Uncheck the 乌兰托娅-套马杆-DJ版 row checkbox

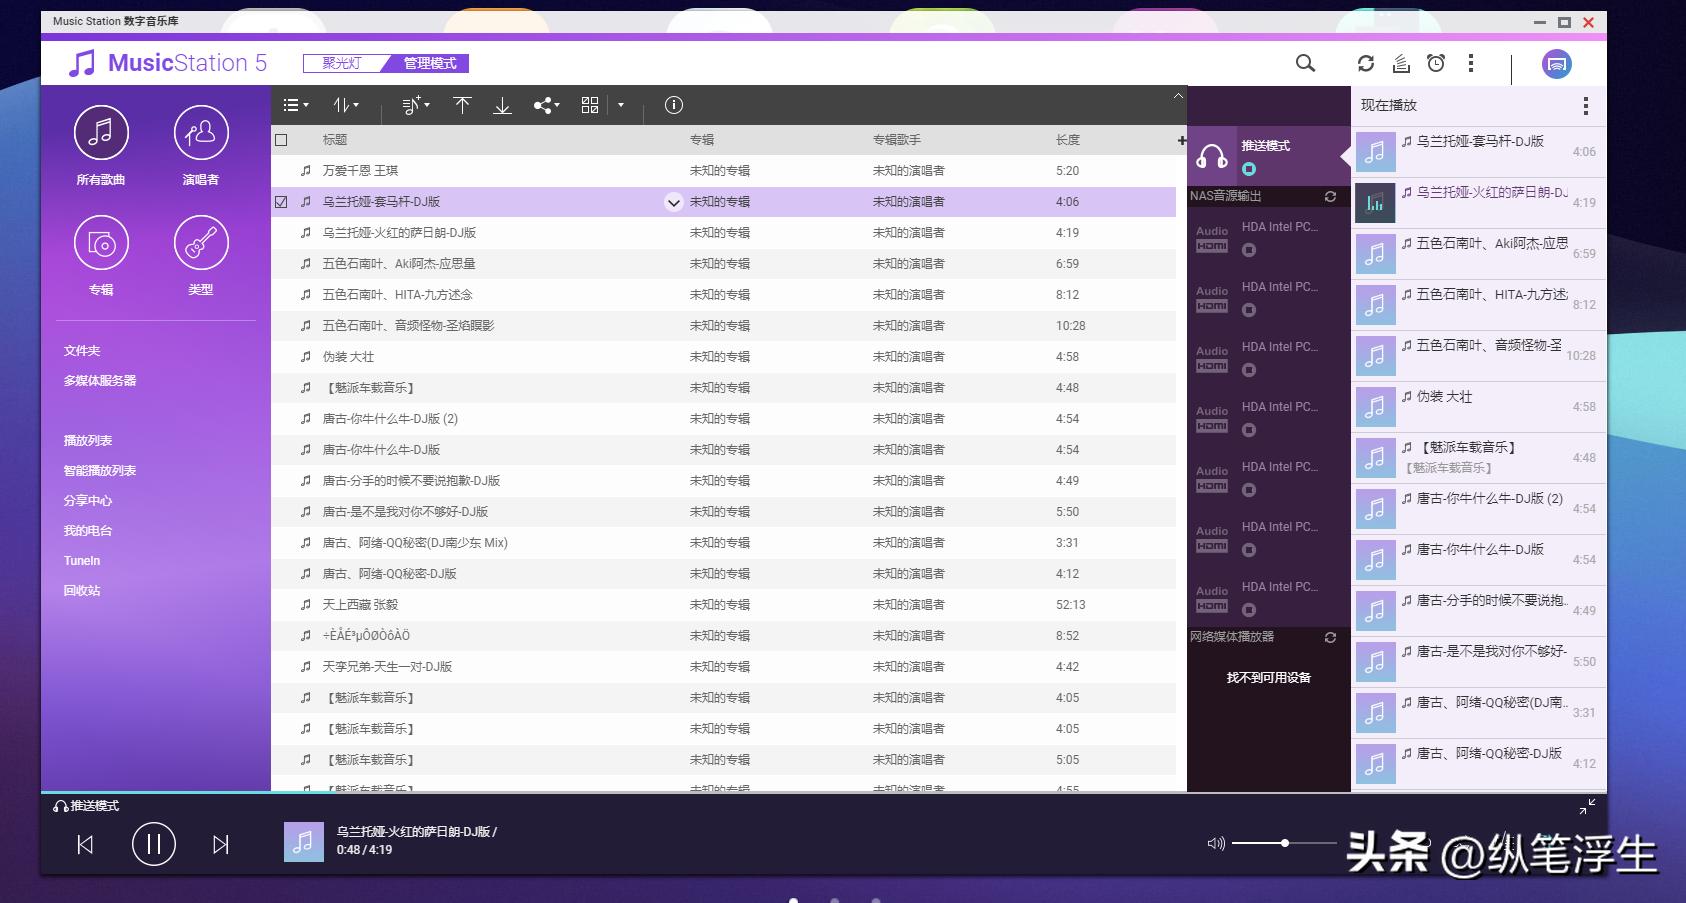281,202
